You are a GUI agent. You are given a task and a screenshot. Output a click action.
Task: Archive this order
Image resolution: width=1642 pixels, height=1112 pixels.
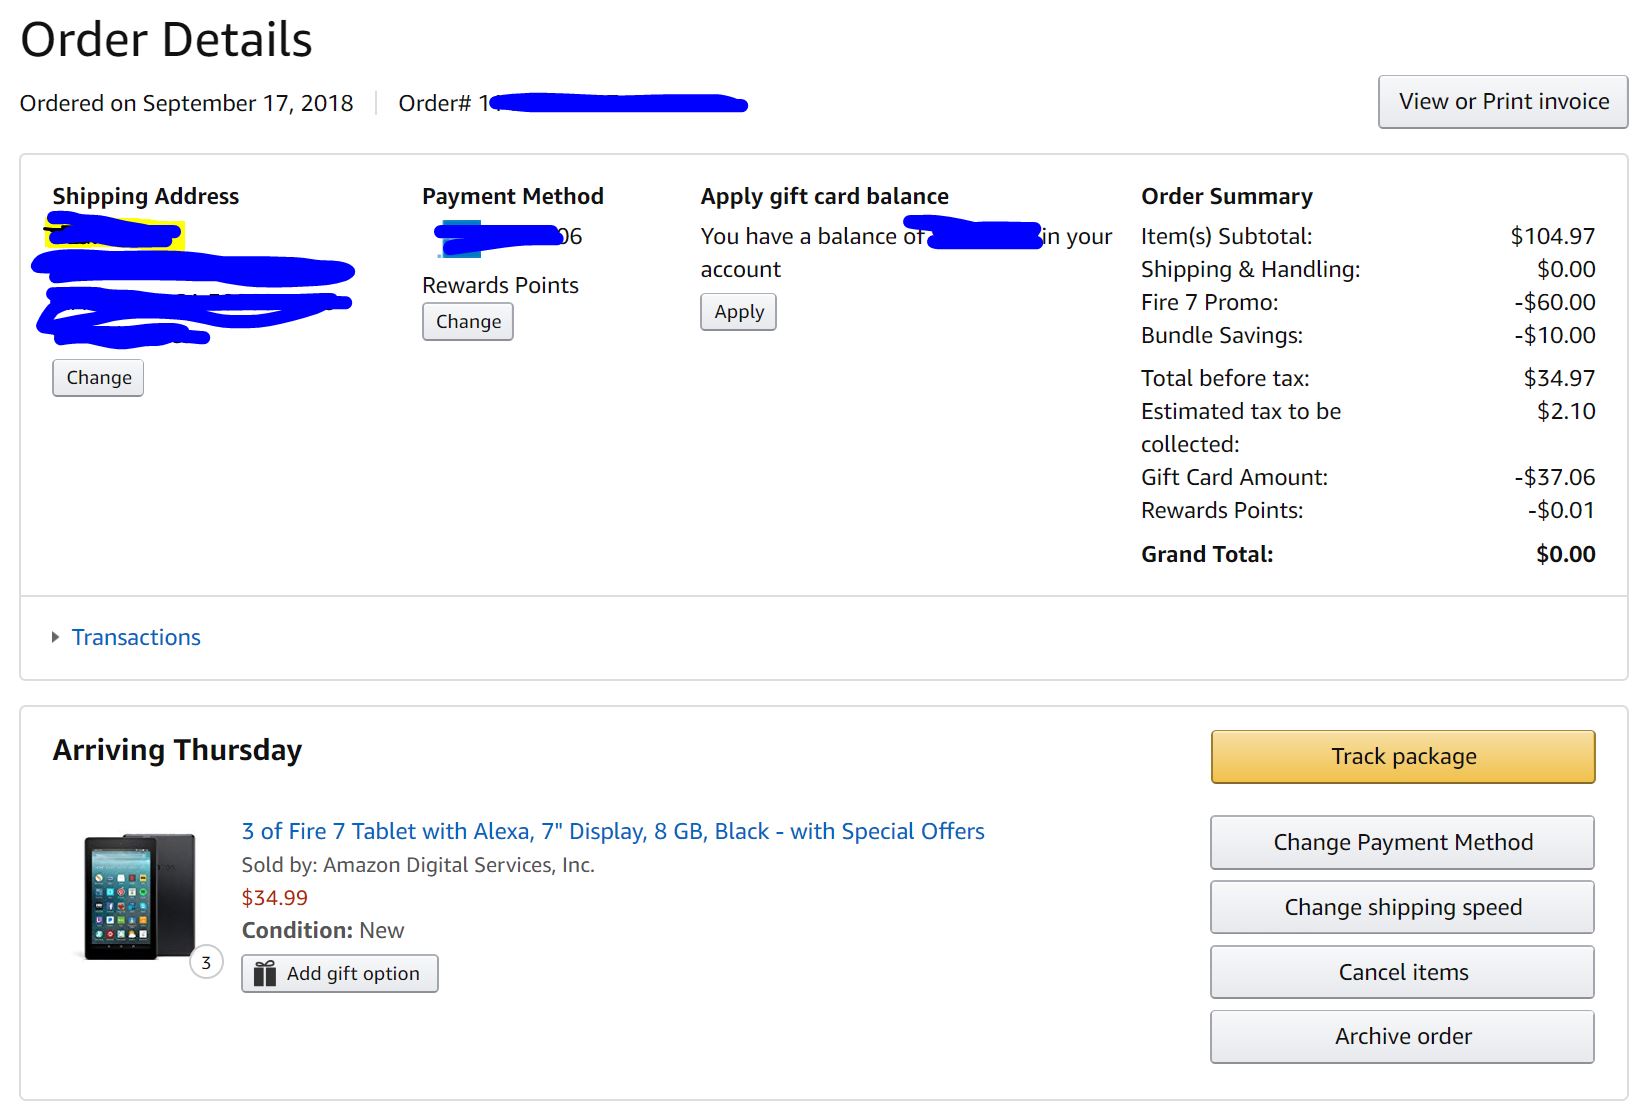click(x=1402, y=1037)
